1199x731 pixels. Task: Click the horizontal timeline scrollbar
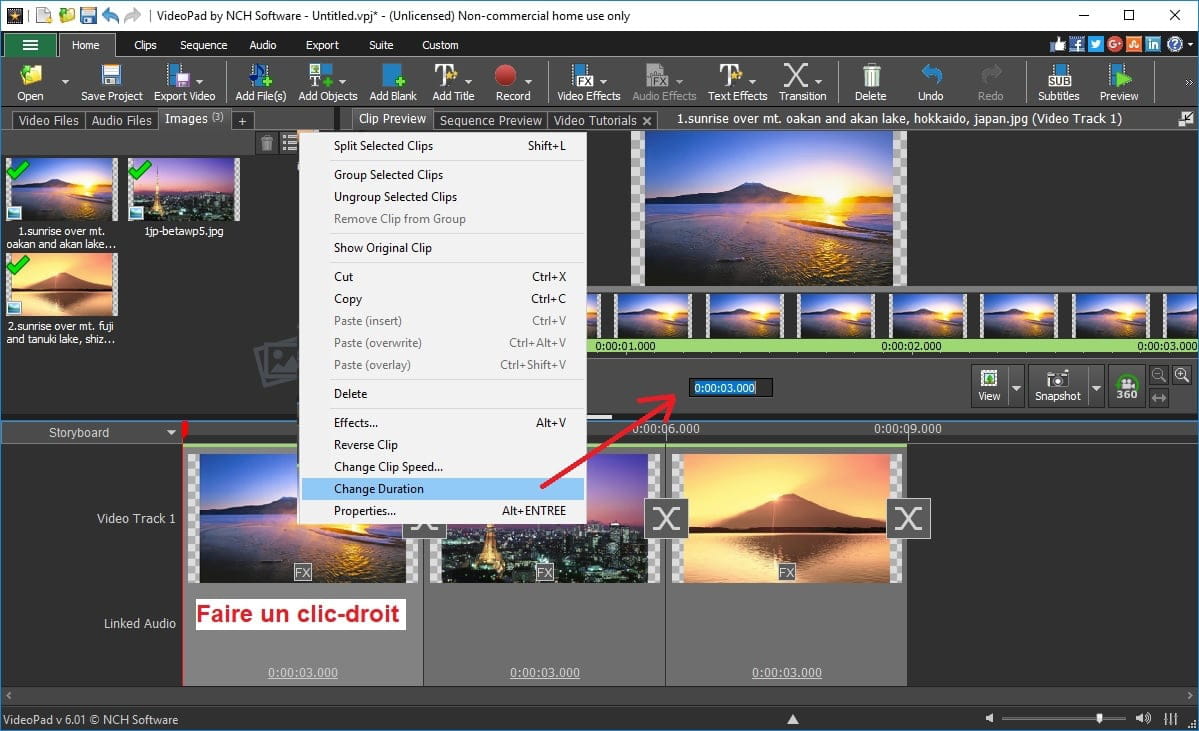(599, 695)
